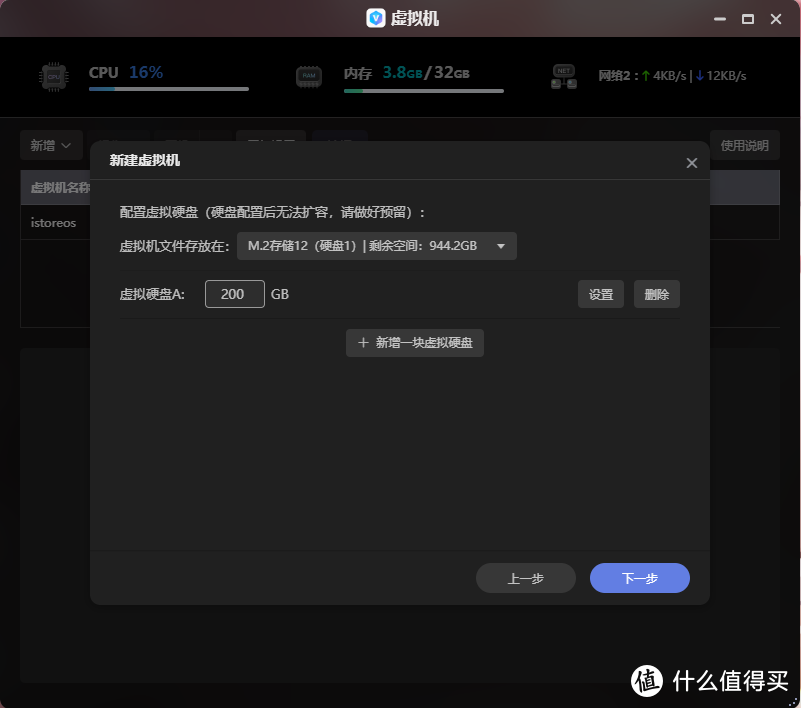The image size is (801, 708).
Task: Click the chevron on the disk storage selector
Action: (501, 245)
